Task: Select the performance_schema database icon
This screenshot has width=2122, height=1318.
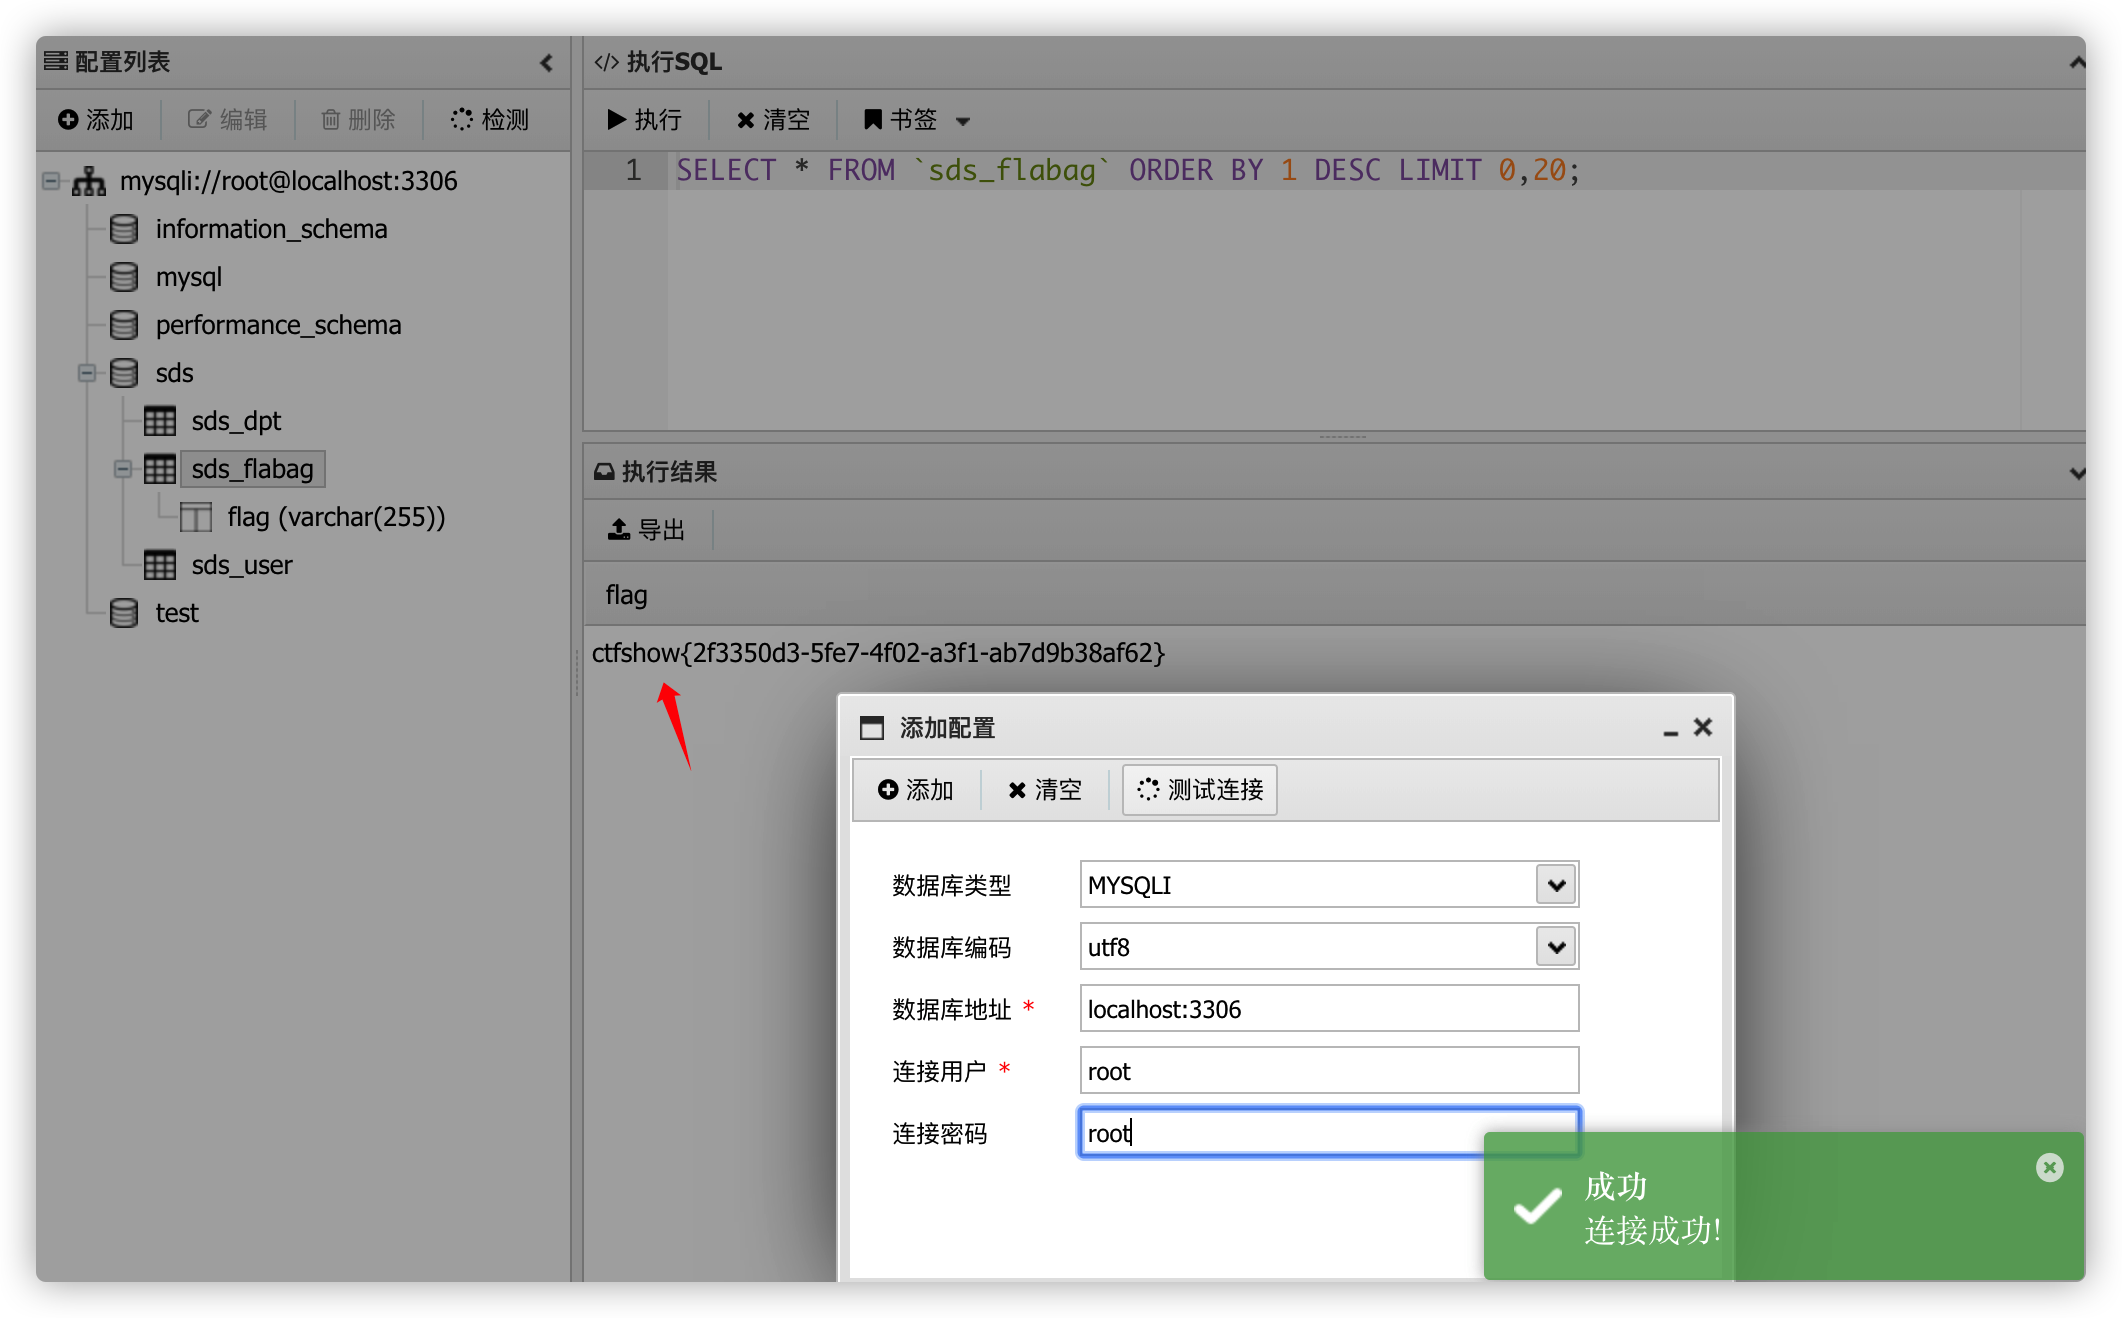Action: (x=124, y=325)
